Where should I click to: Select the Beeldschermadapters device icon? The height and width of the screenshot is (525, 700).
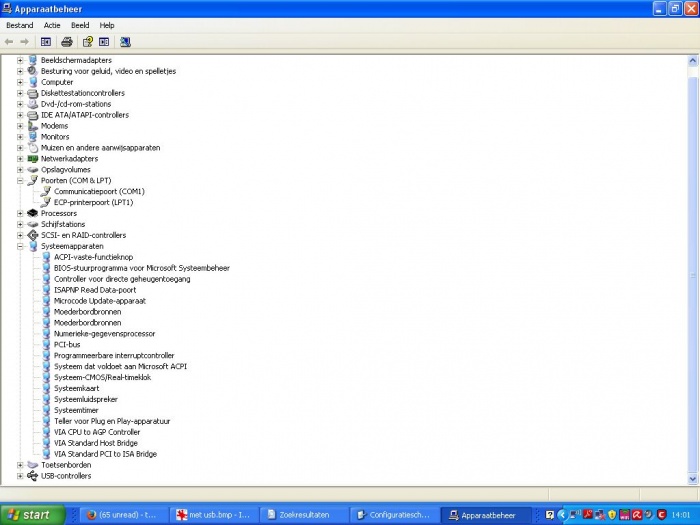tap(33, 60)
